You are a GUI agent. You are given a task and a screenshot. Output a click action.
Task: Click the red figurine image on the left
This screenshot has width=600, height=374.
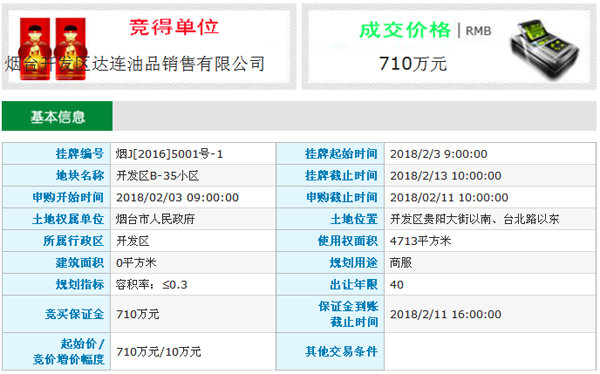click(x=35, y=49)
